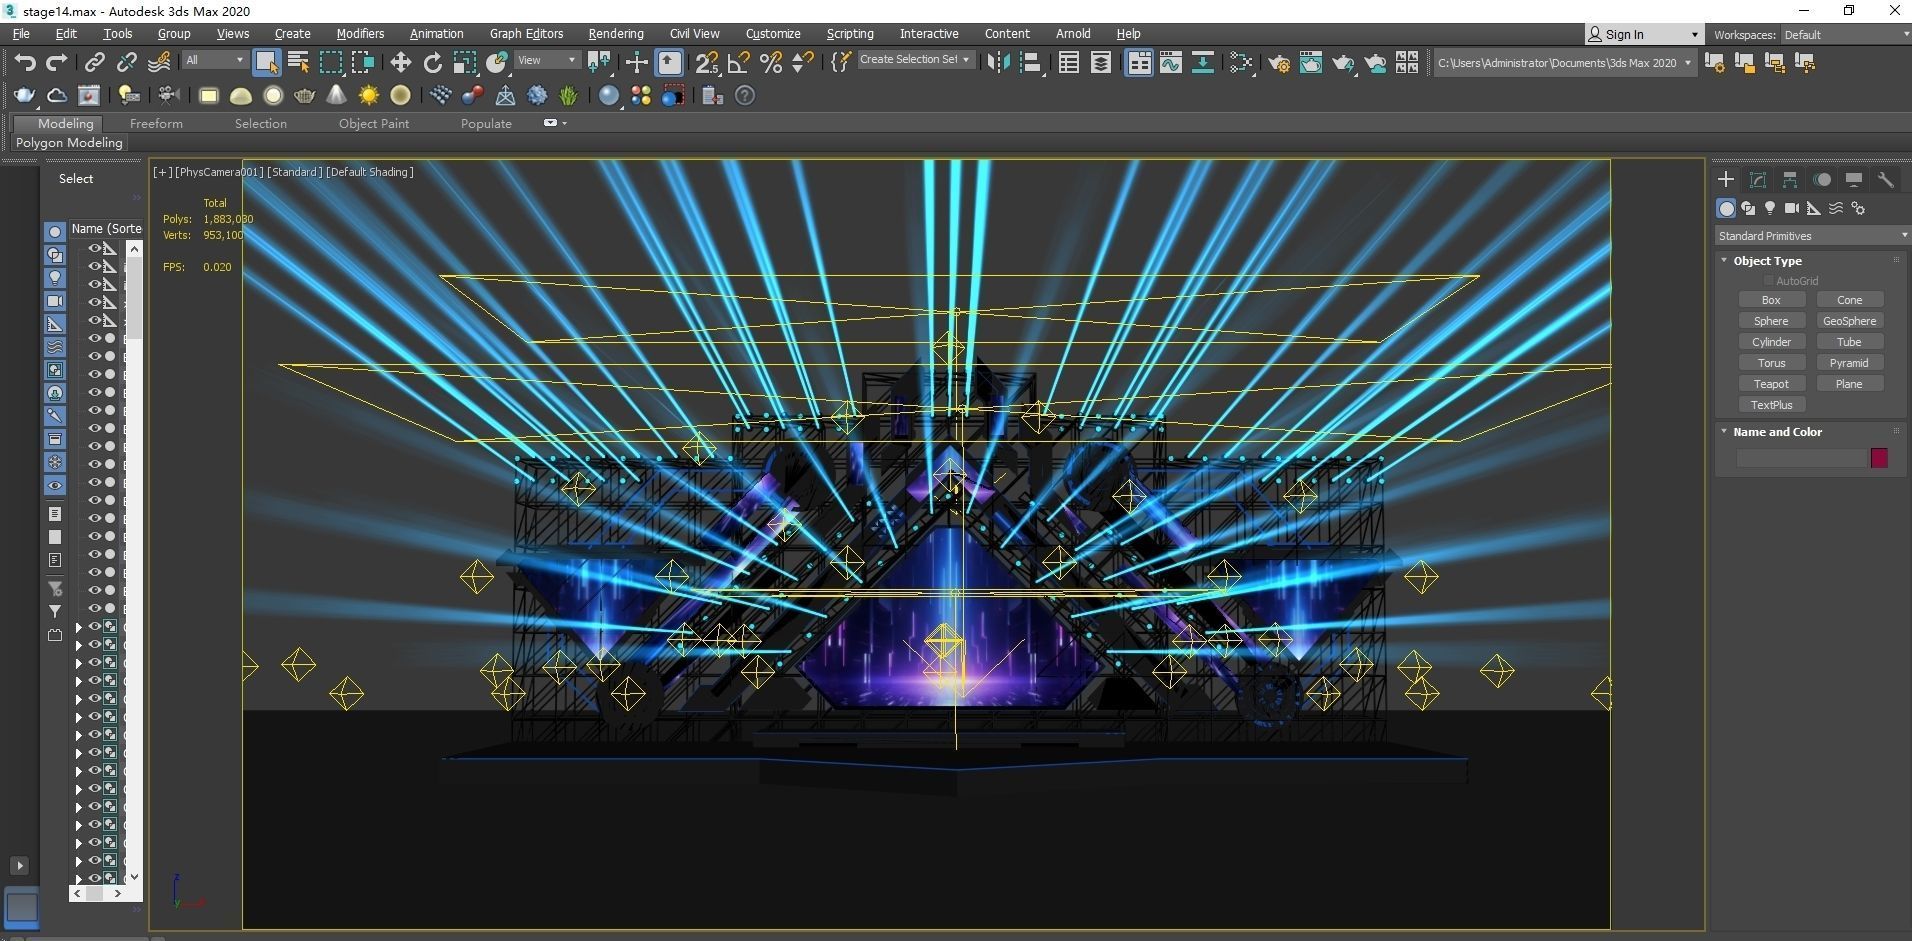The width and height of the screenshot is (1912, 941).
Task: Click the Undo arrow icon
Action: 25,63
